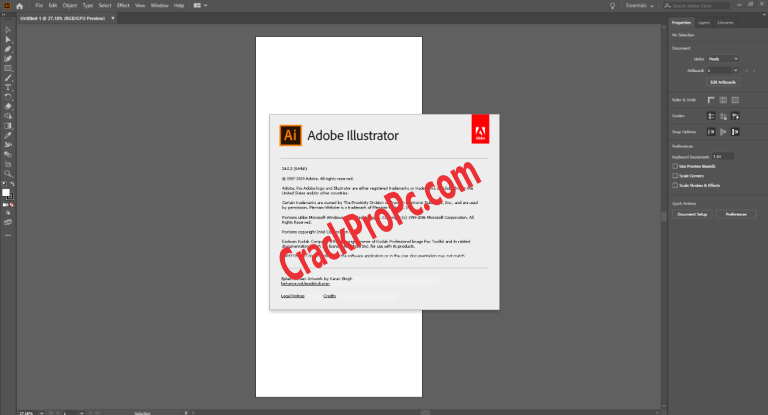This screenshot has width=768, height=415.
Task: Click the Adobe logo in About dialog
Action: click(480, 129)
